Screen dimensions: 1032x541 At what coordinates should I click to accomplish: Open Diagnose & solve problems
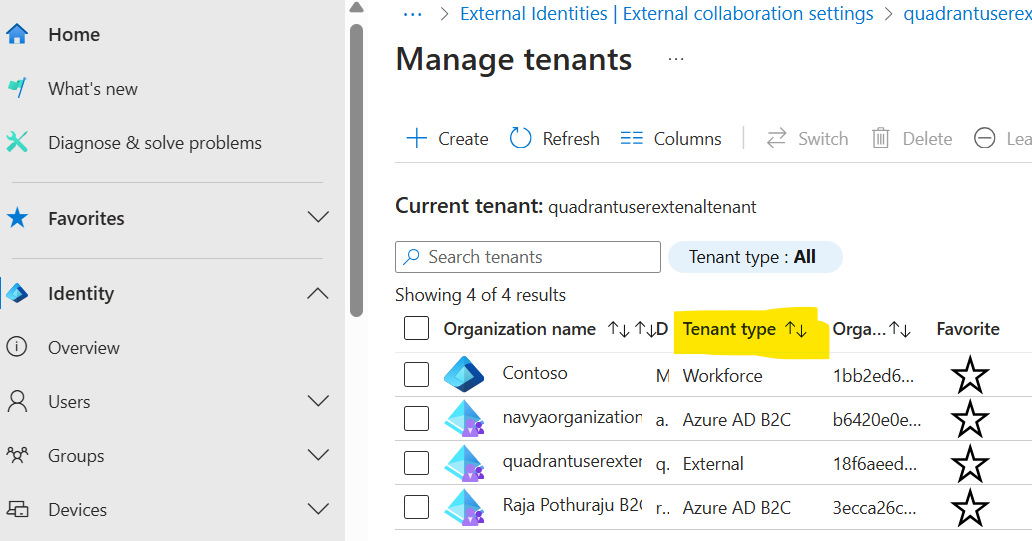tap(155, 143)
